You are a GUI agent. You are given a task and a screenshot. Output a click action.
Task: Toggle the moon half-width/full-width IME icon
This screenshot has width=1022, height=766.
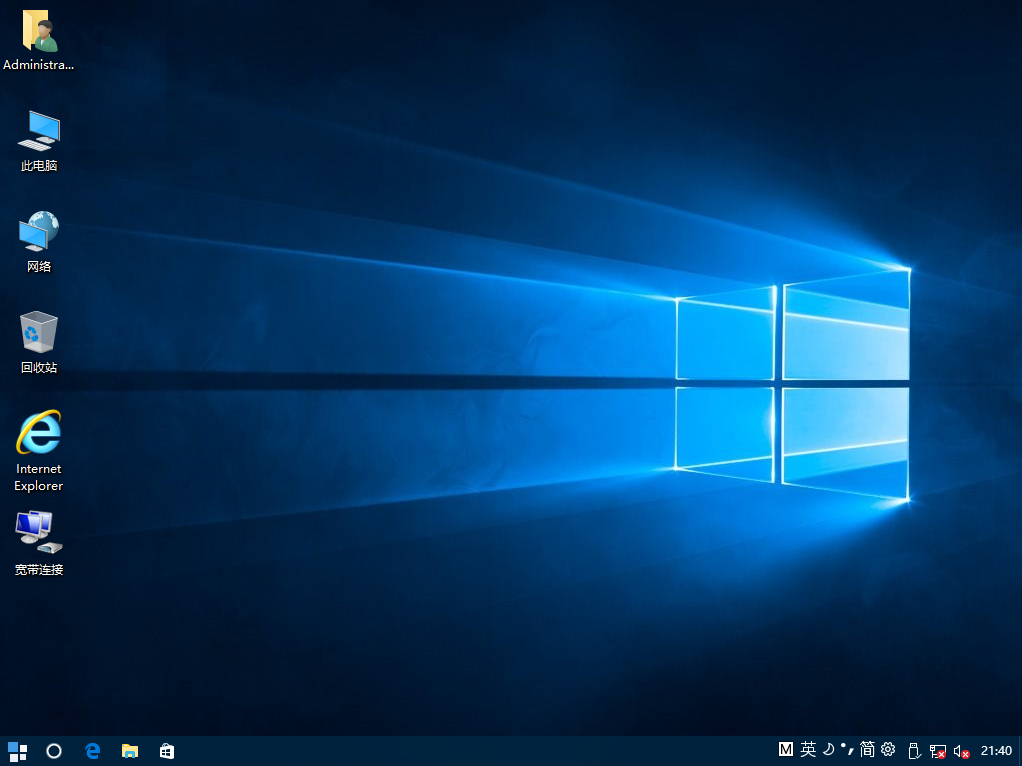click(828, 750)
